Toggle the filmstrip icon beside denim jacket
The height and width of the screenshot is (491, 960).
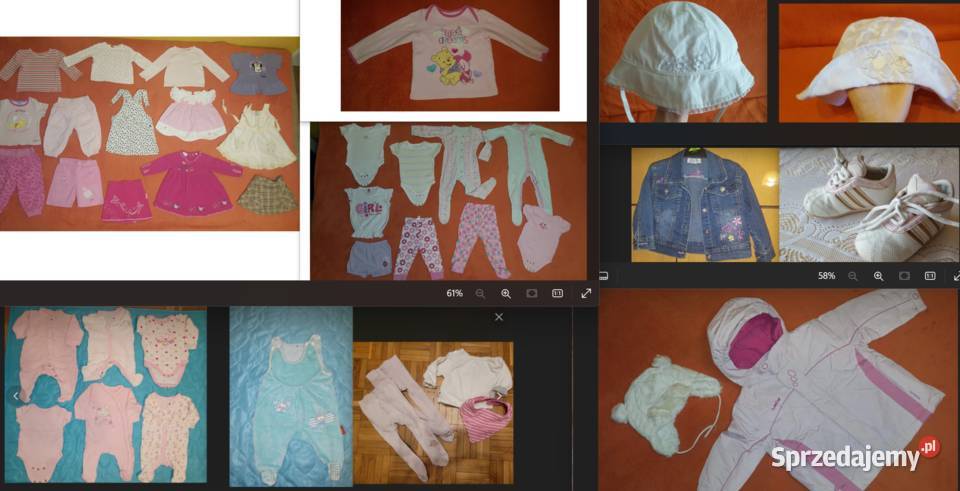coord(603,275)
